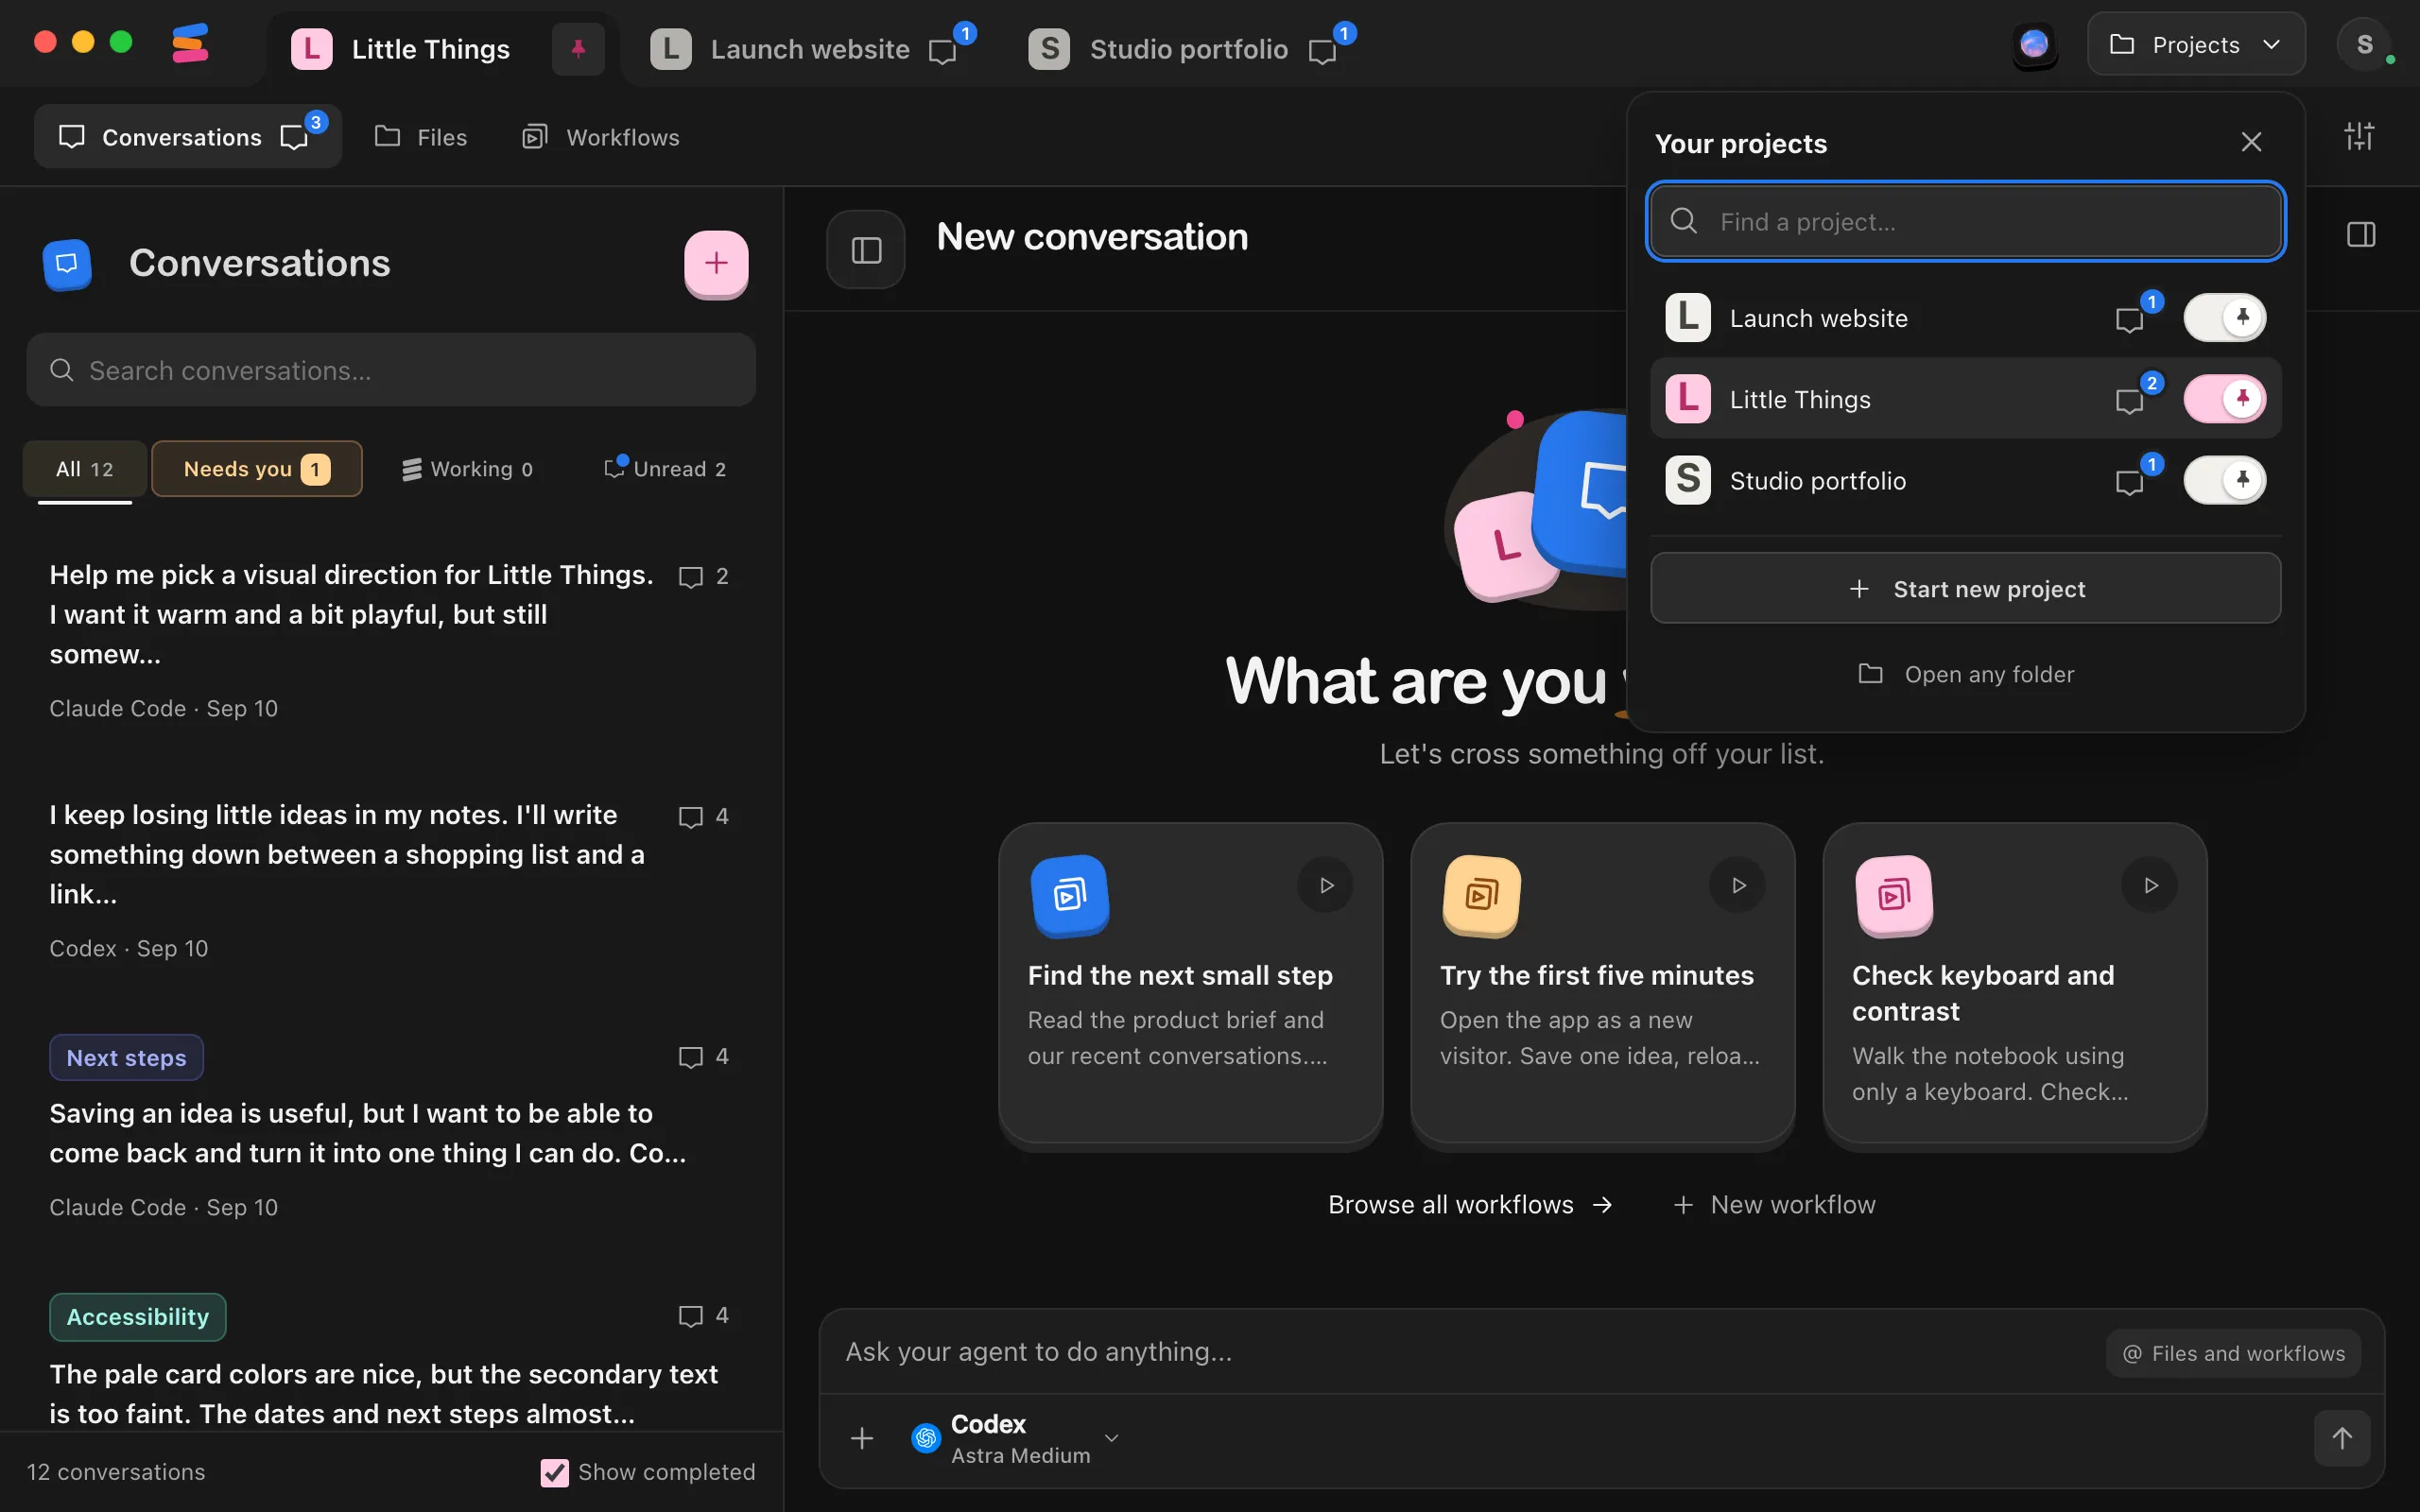Toggle the right sidebar panel icon
The height and width of the screenshot is (1512, 2420).
click(x=2361, y=235)
